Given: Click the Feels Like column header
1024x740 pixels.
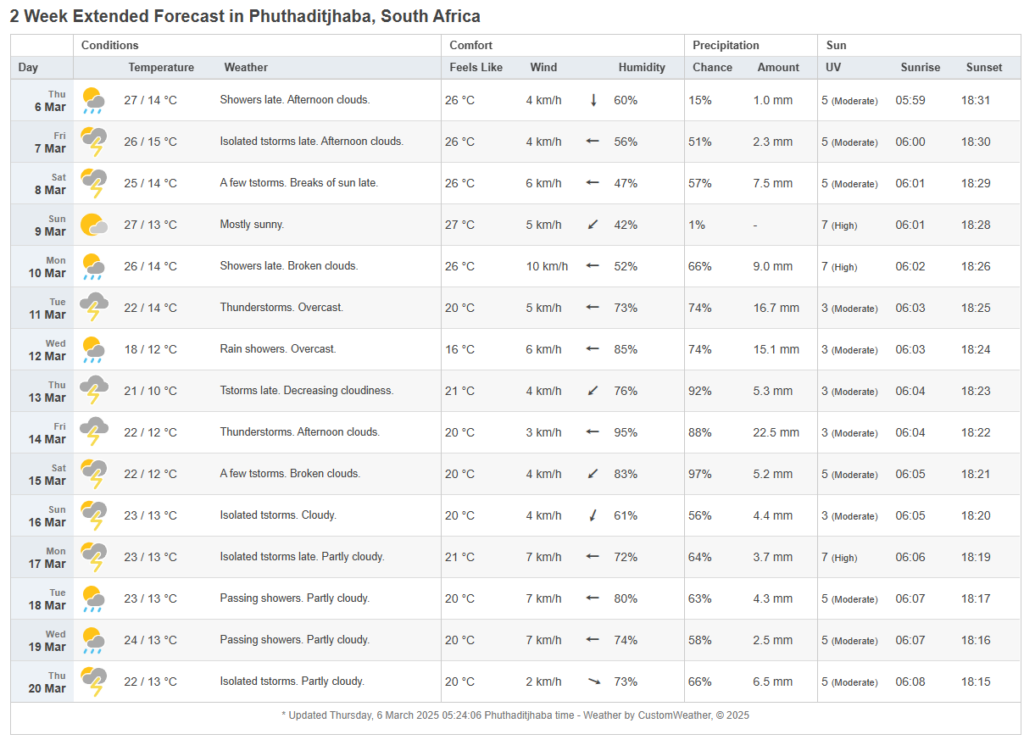Looking at the screenshot, I should point(476,67).
